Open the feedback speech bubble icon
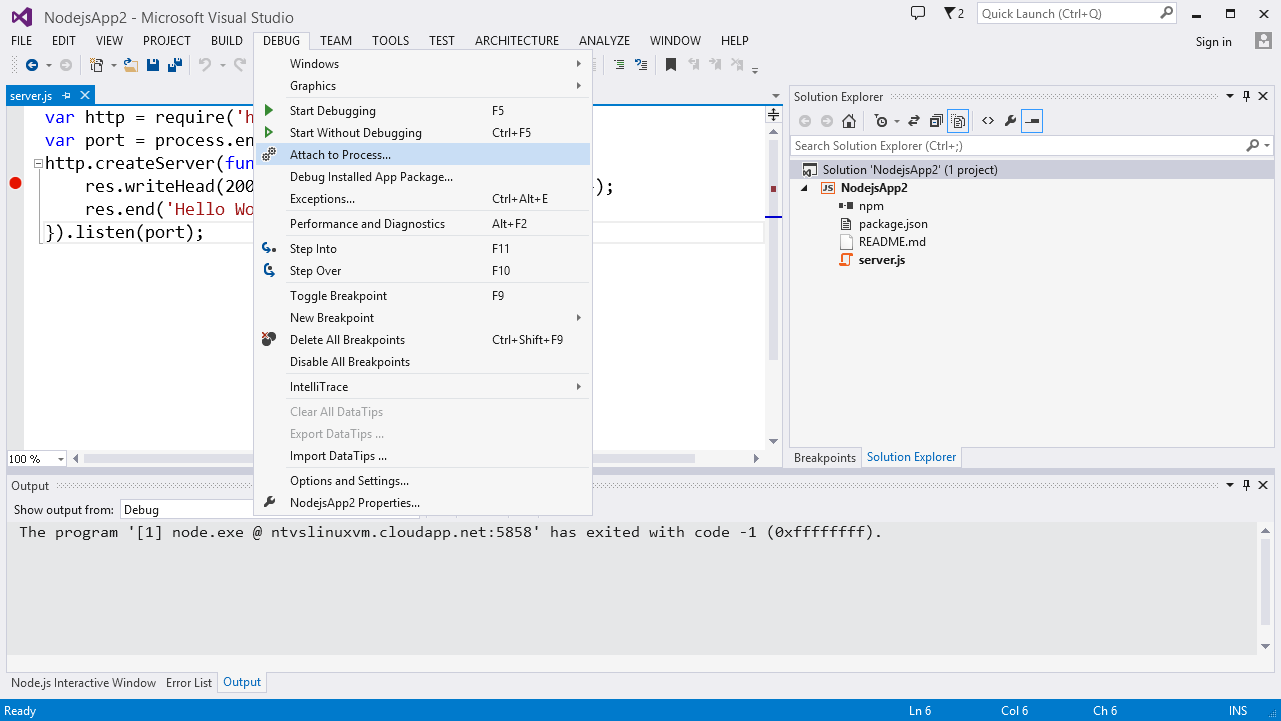The image size is (1281, 721). tap(918, 14)
